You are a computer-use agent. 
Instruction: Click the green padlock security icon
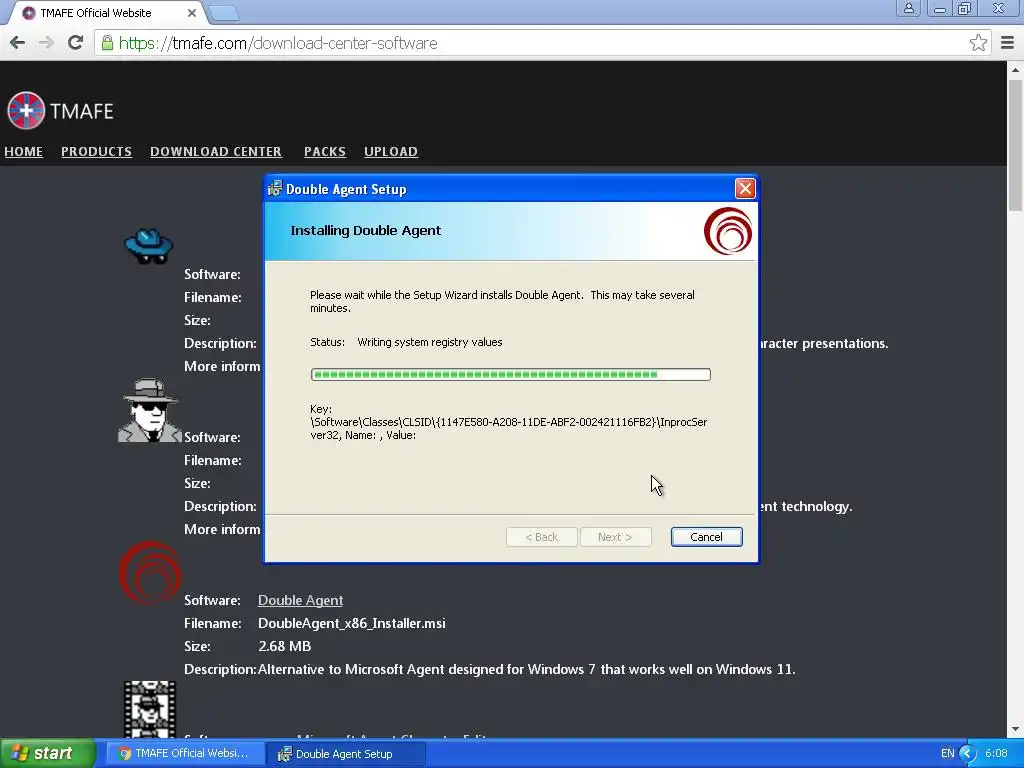click(107, 43)
